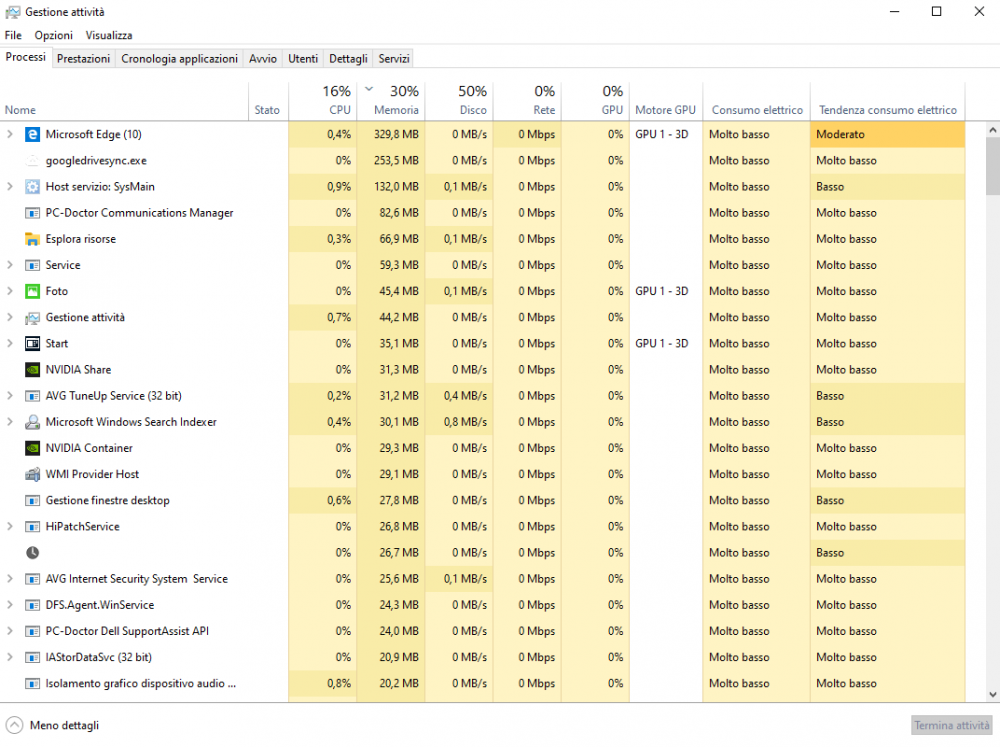Screen dimensions: 1000x747
Task: Click the Meno dettagli button
Action: [x=52, y=725]
